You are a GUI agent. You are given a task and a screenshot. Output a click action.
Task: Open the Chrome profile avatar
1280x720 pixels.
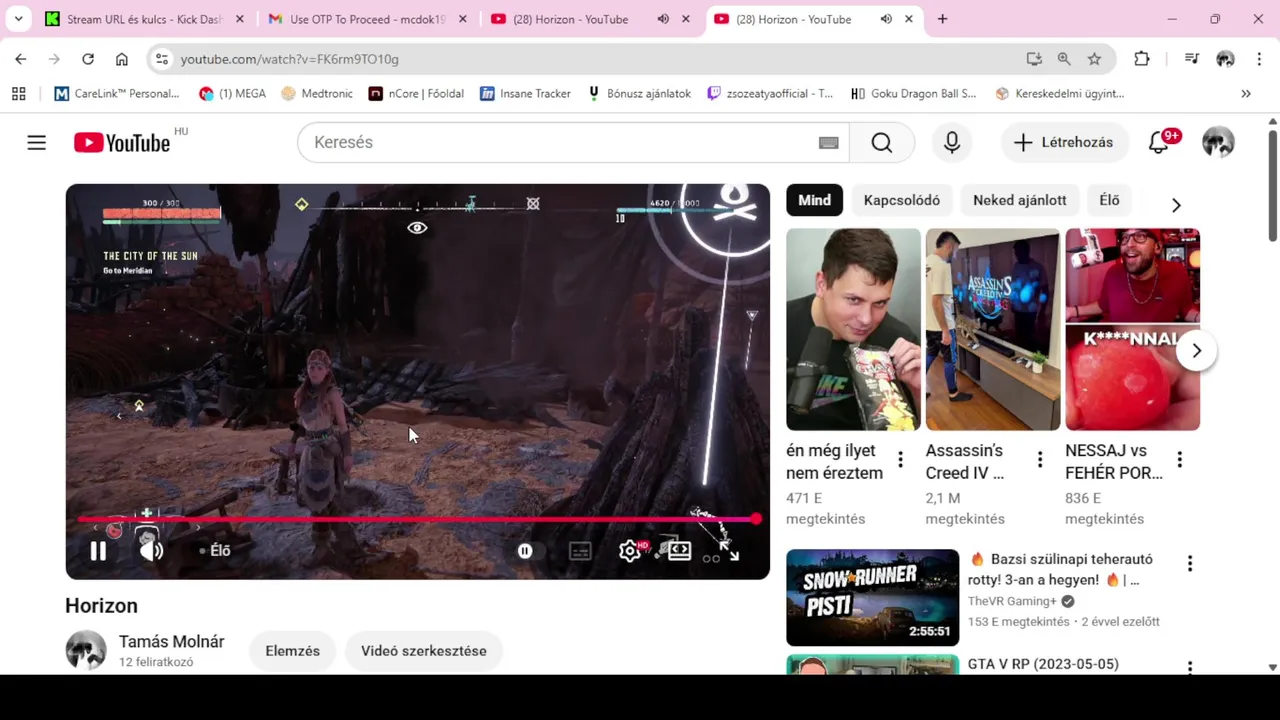pos(1225,59)
